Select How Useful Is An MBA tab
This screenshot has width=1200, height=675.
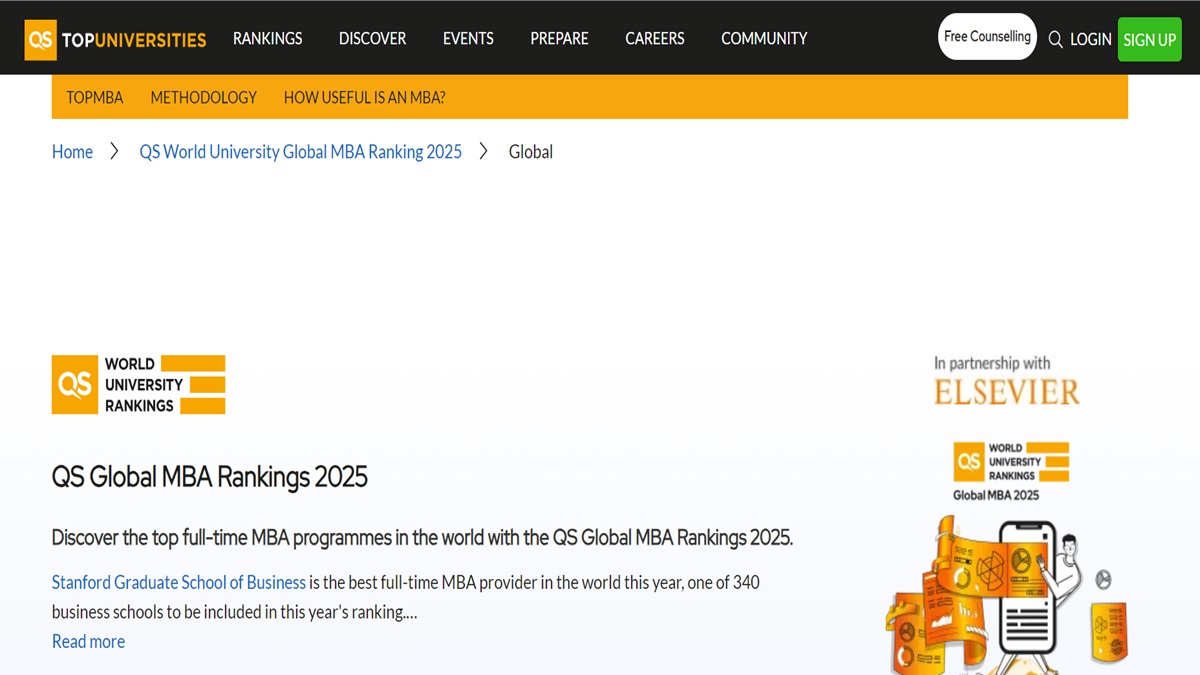pos(364,98)
